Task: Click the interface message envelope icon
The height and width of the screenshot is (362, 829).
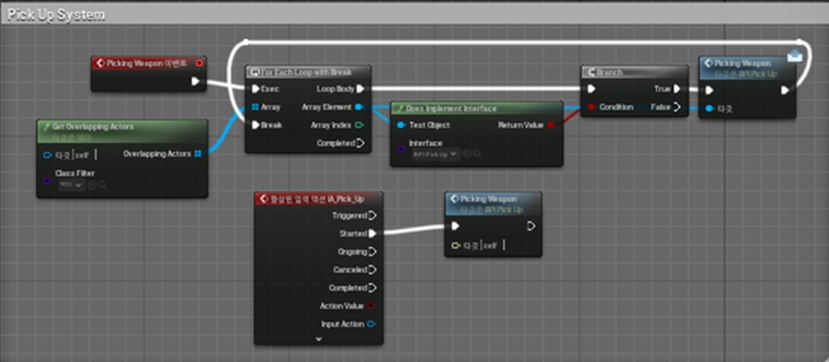Action: coord(795,55)
